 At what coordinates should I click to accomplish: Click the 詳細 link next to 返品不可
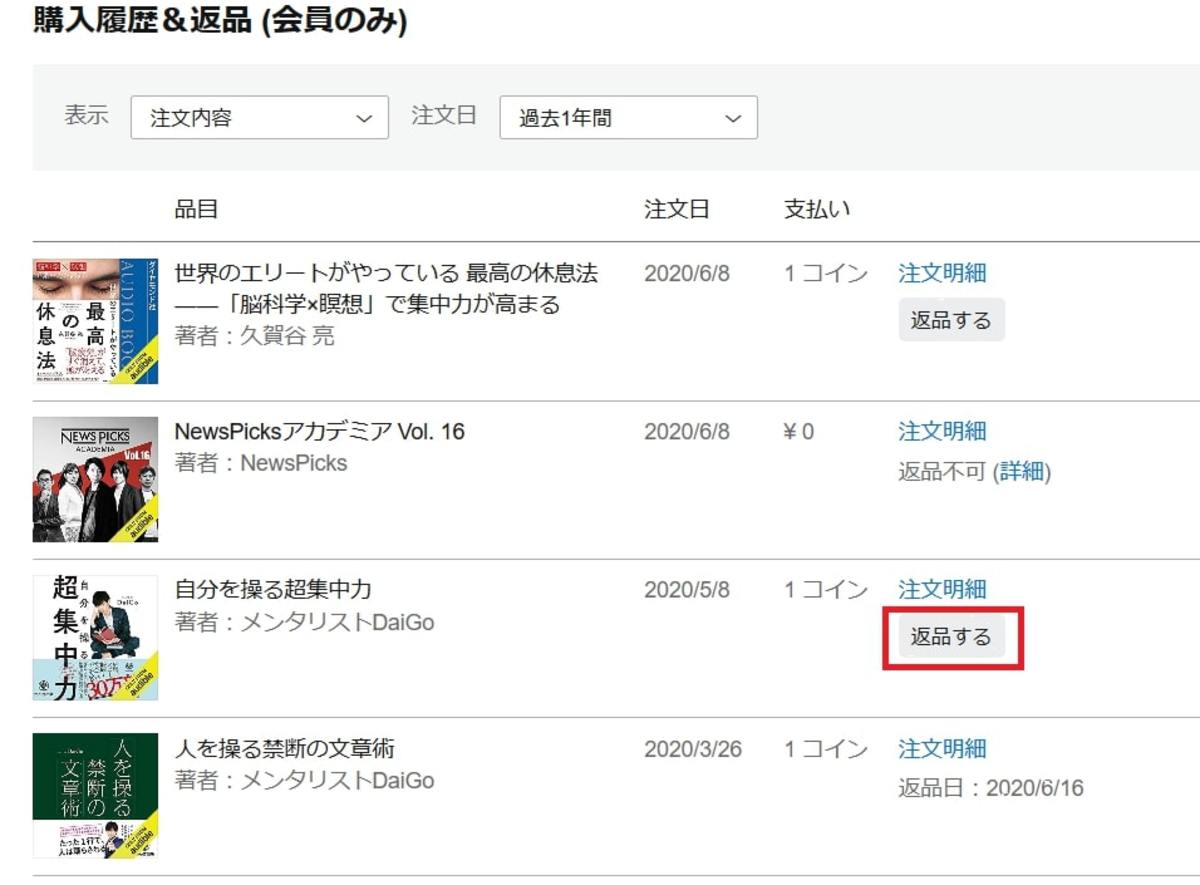[x=1021, y=472]
